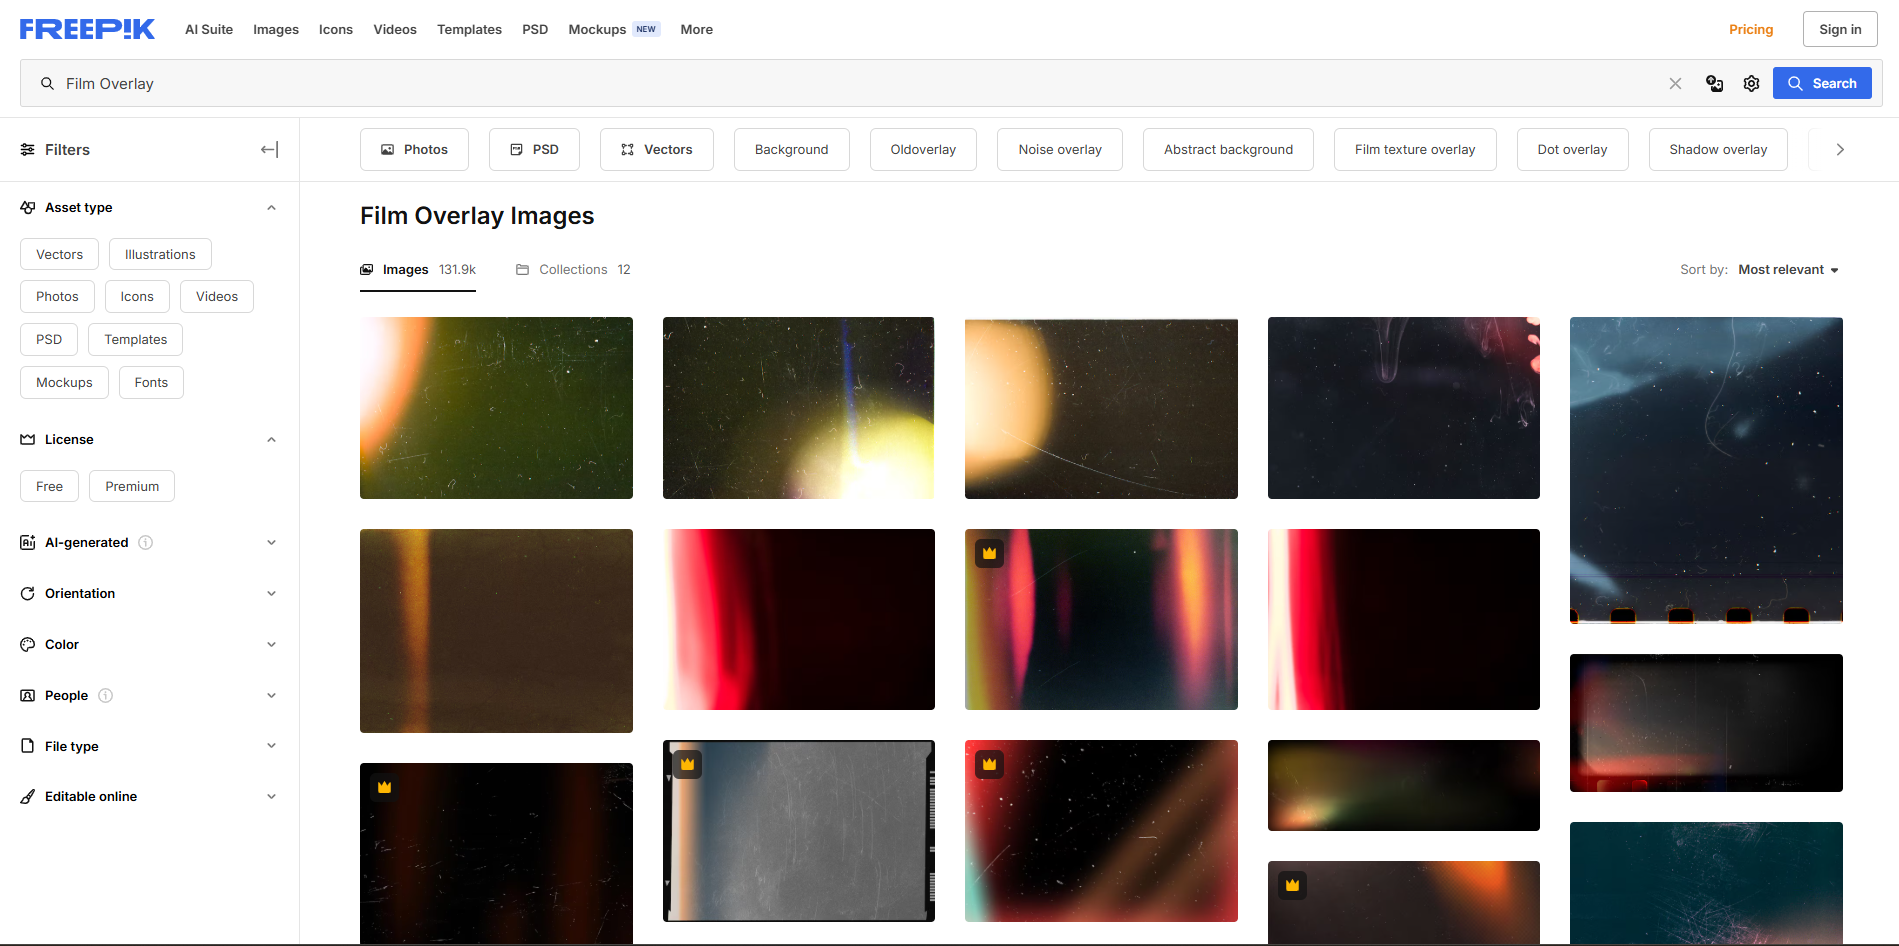
Task: Toggle the Photos asset type filter in sidebar
Action: [x=57, y=297]
